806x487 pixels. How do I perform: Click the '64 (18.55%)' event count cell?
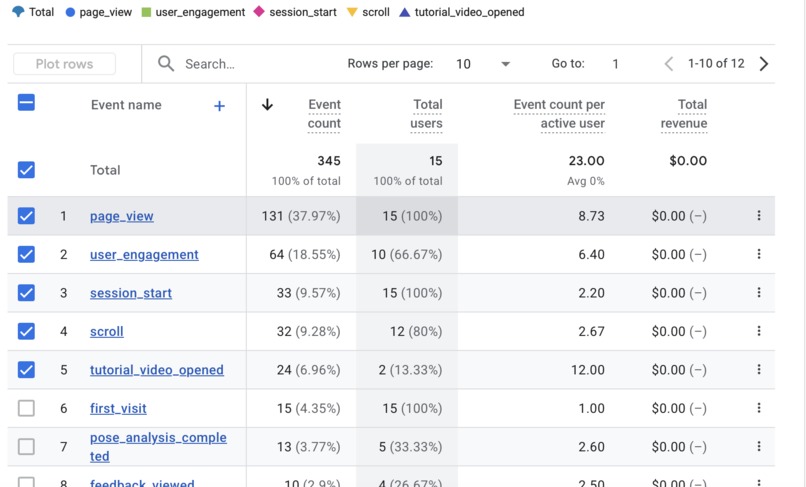pyautogui.click(x=305, y=255)
